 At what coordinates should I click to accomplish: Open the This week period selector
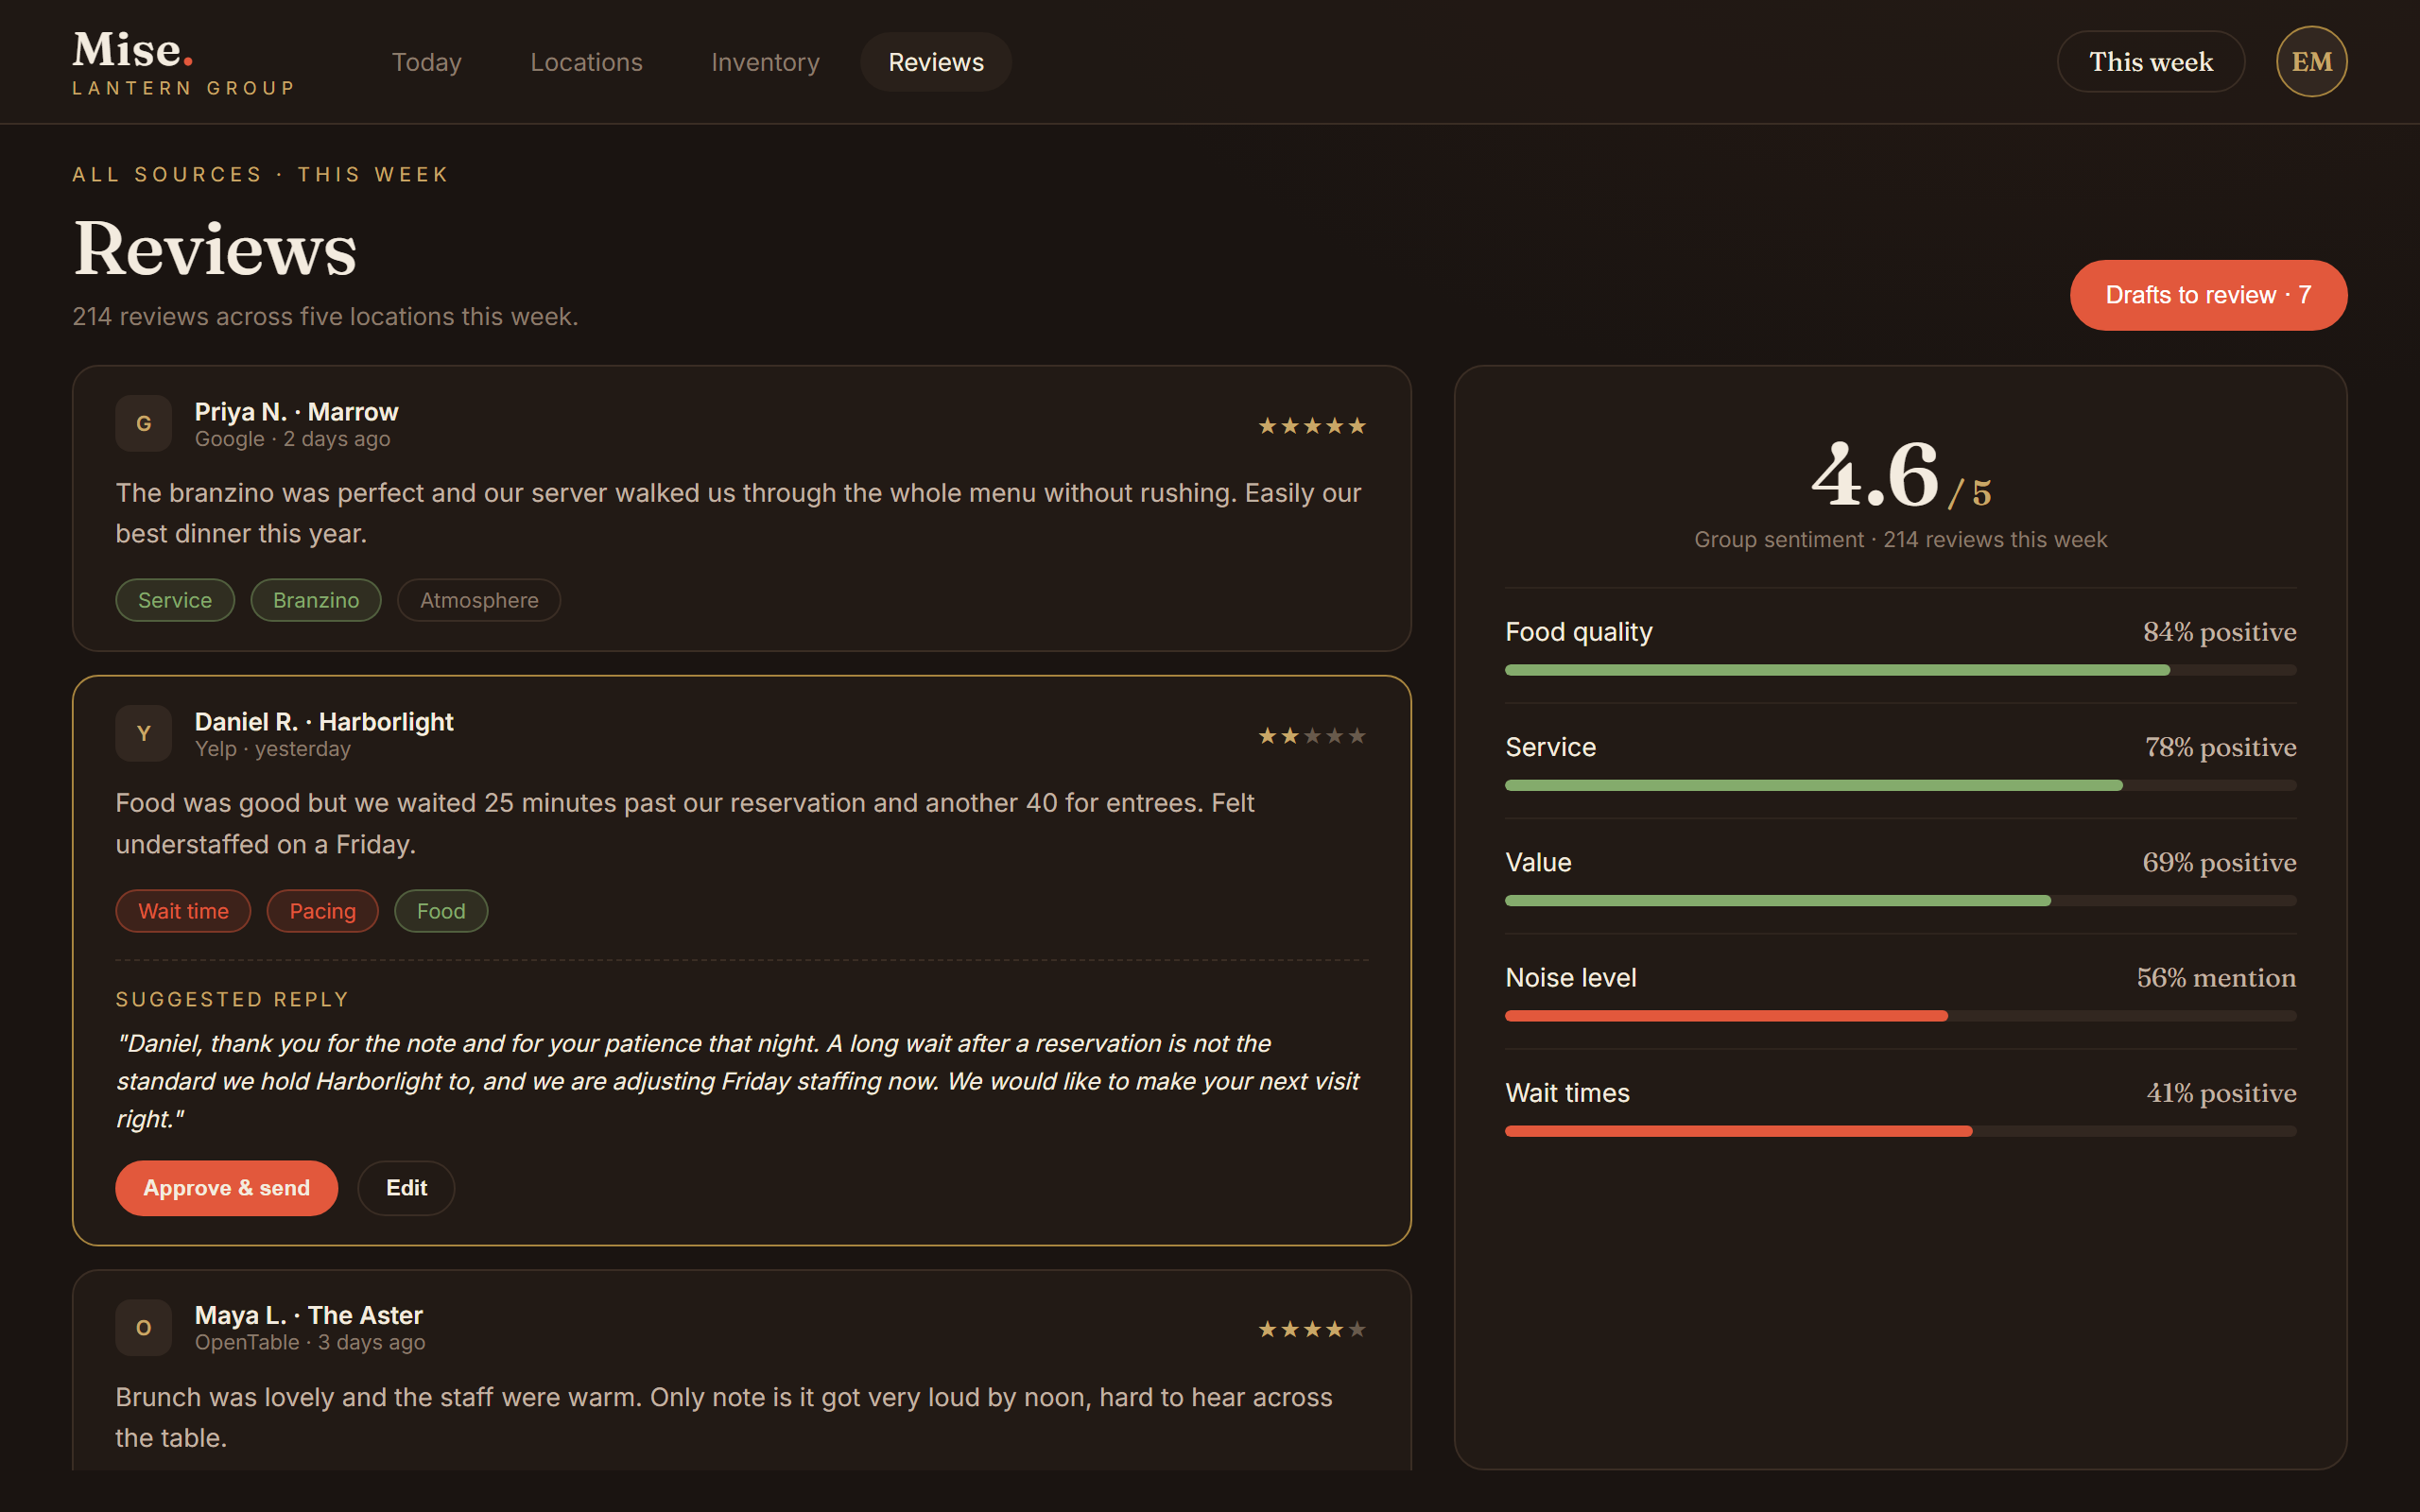click(2151, 62)
